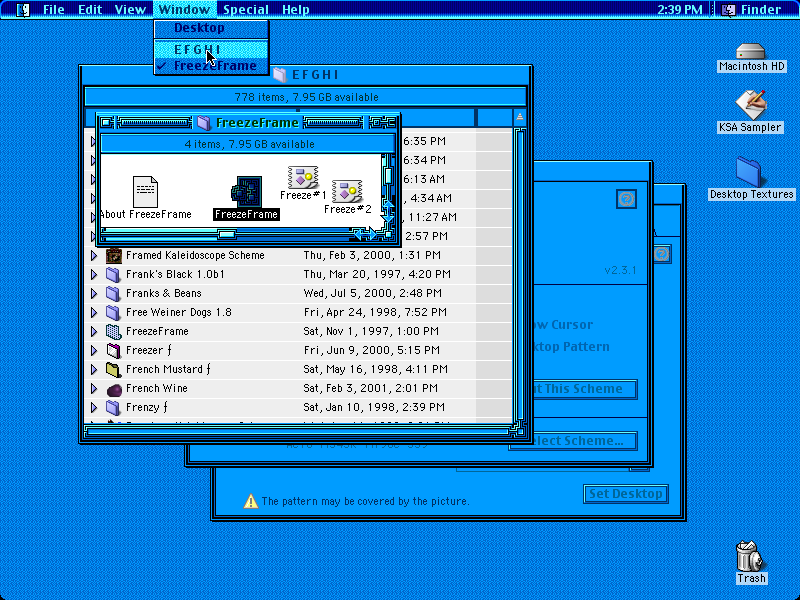The image size is (800, 600).
Task: Expand the Frenzy ƒ folder
Action: (94, 408)
